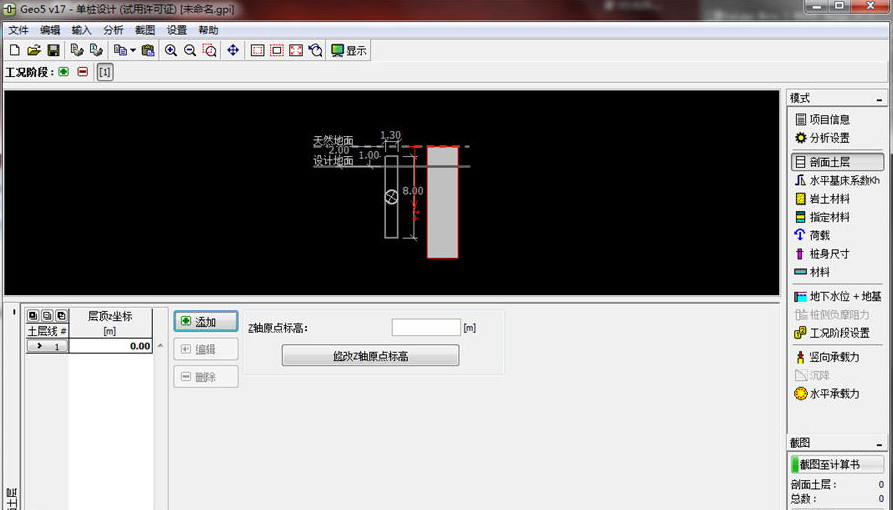Click second table selection icon in header
893x510 pixels.
pyautogui.click(x=47, y=315)
